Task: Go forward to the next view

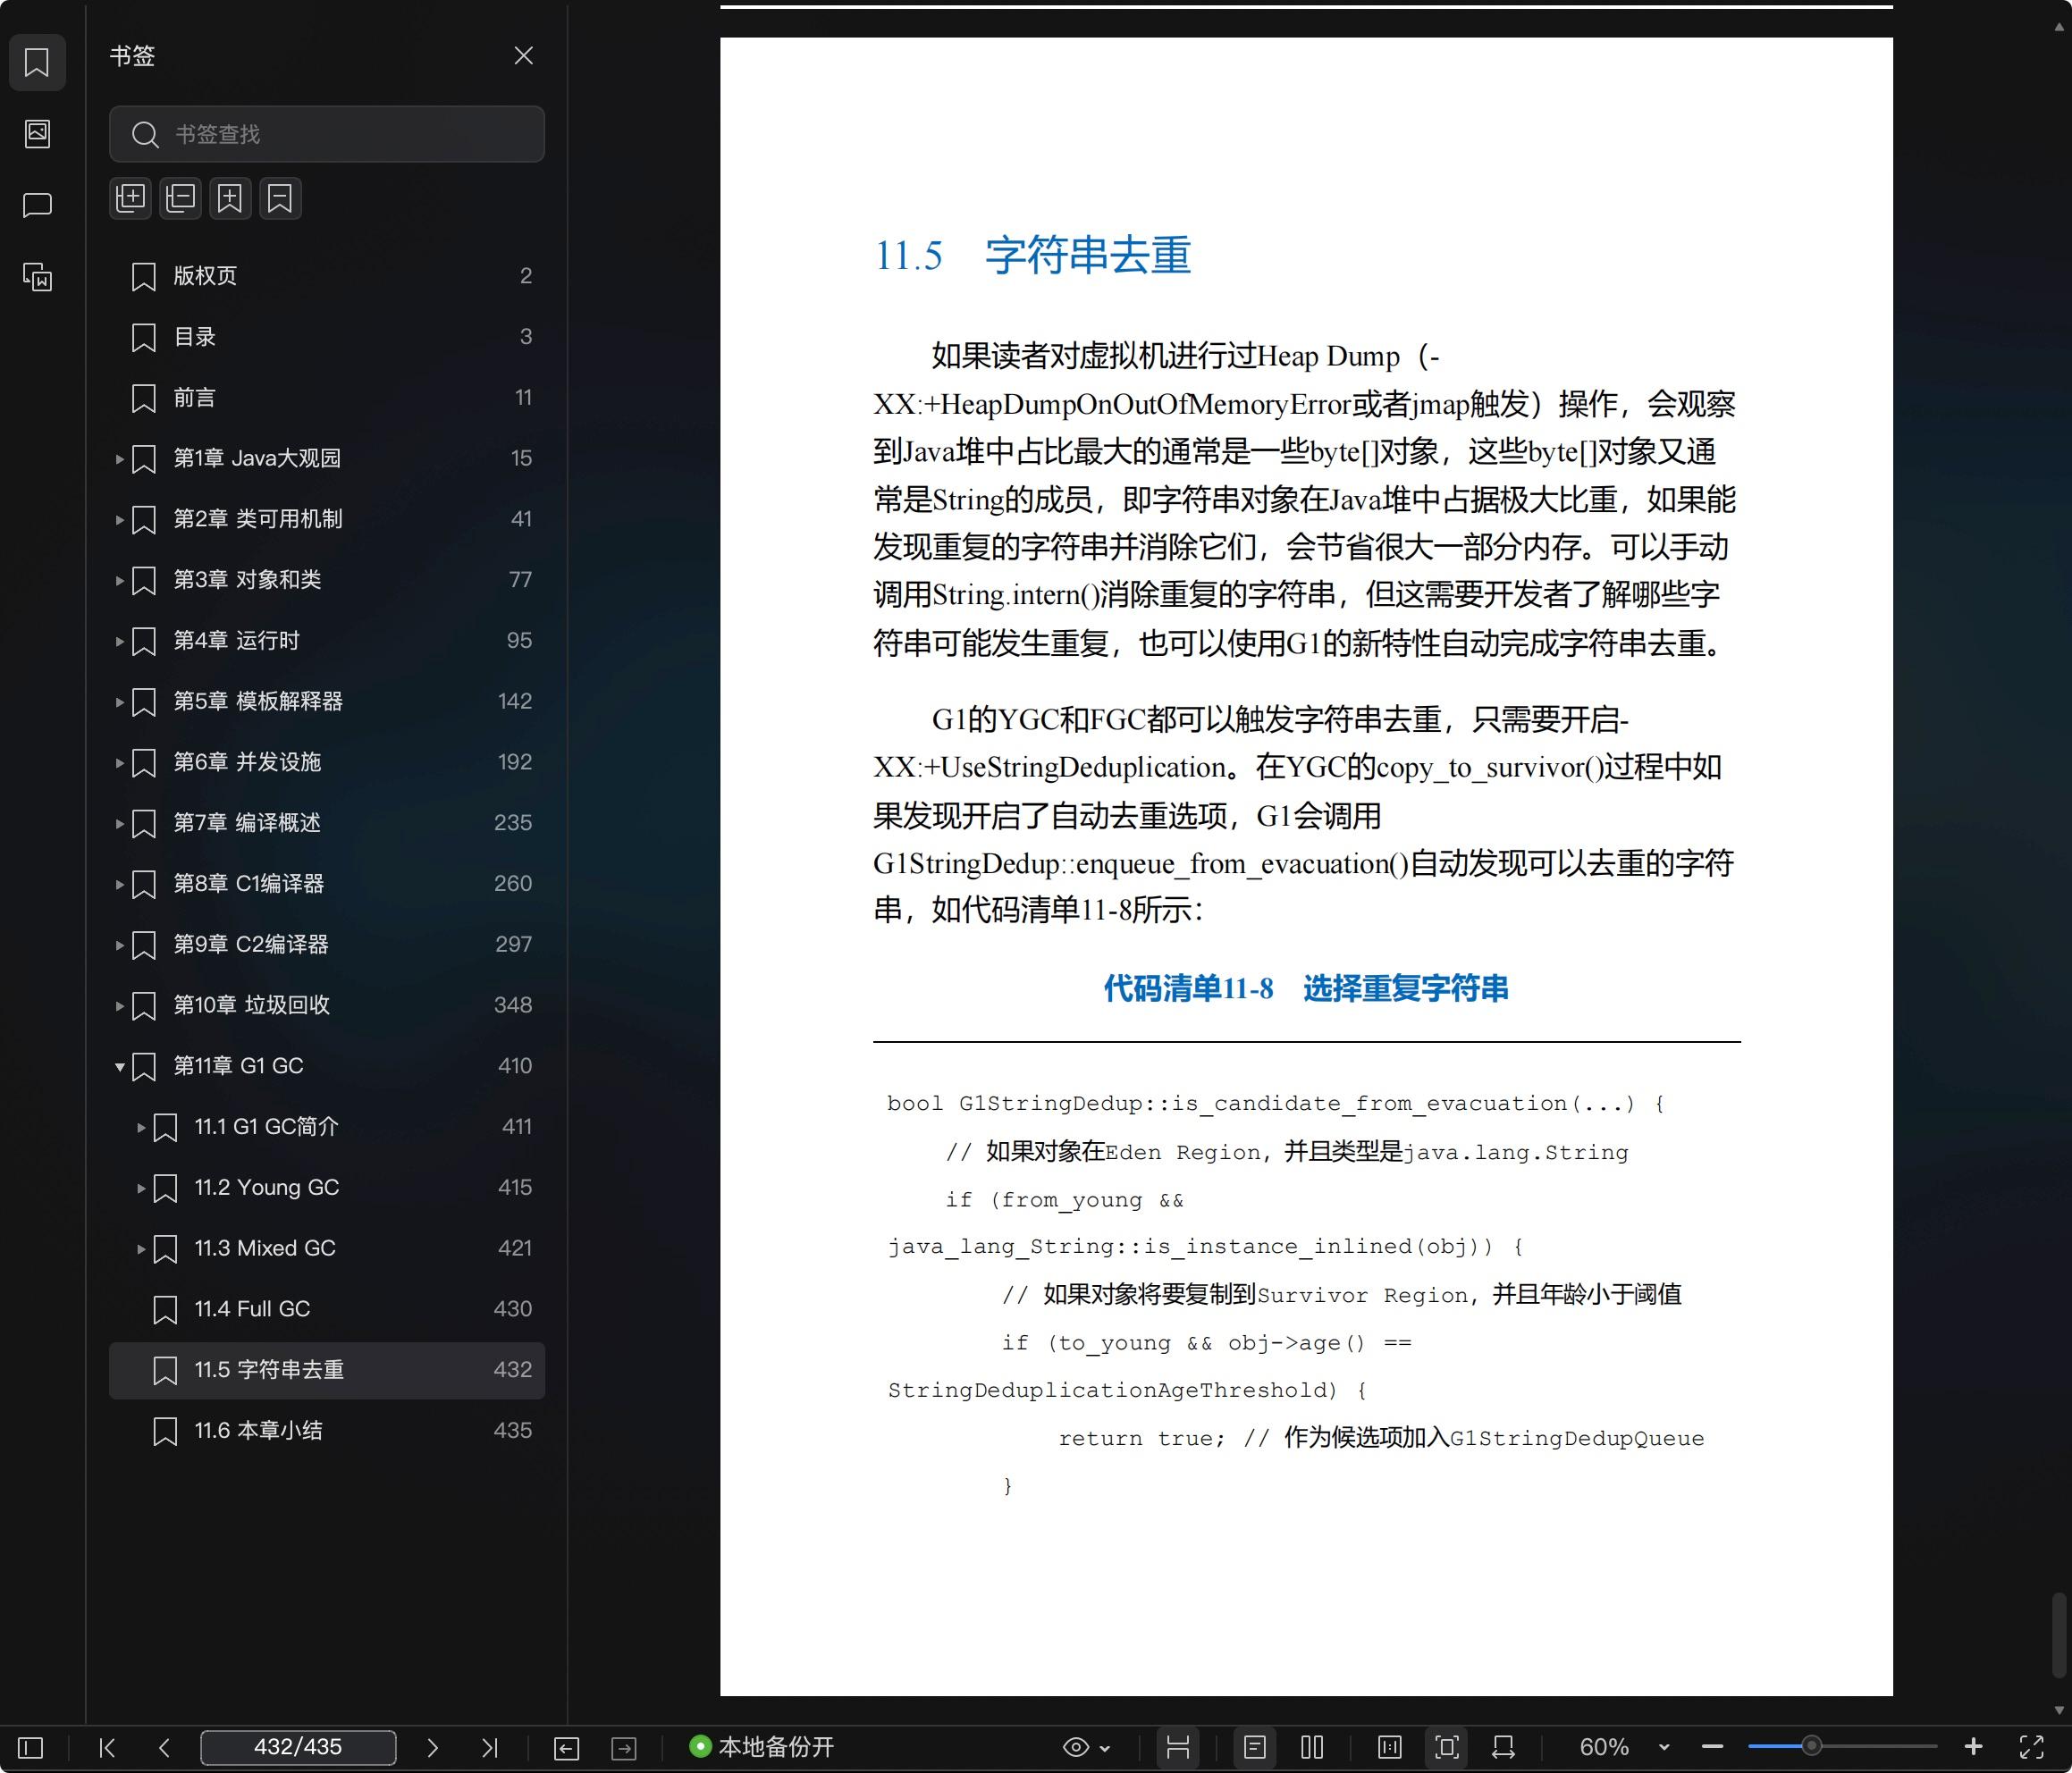Action: click(624, 1747)
